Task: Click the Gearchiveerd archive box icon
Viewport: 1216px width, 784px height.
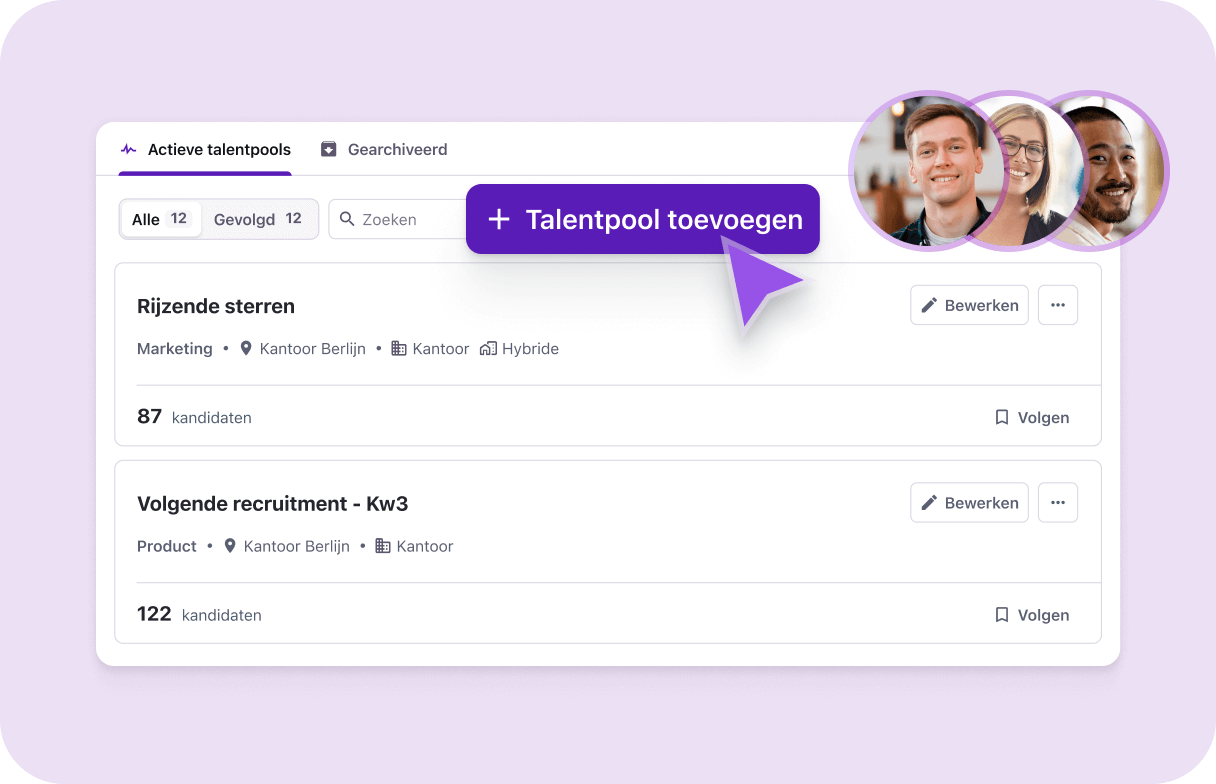Action: click(x=328, y=150)
